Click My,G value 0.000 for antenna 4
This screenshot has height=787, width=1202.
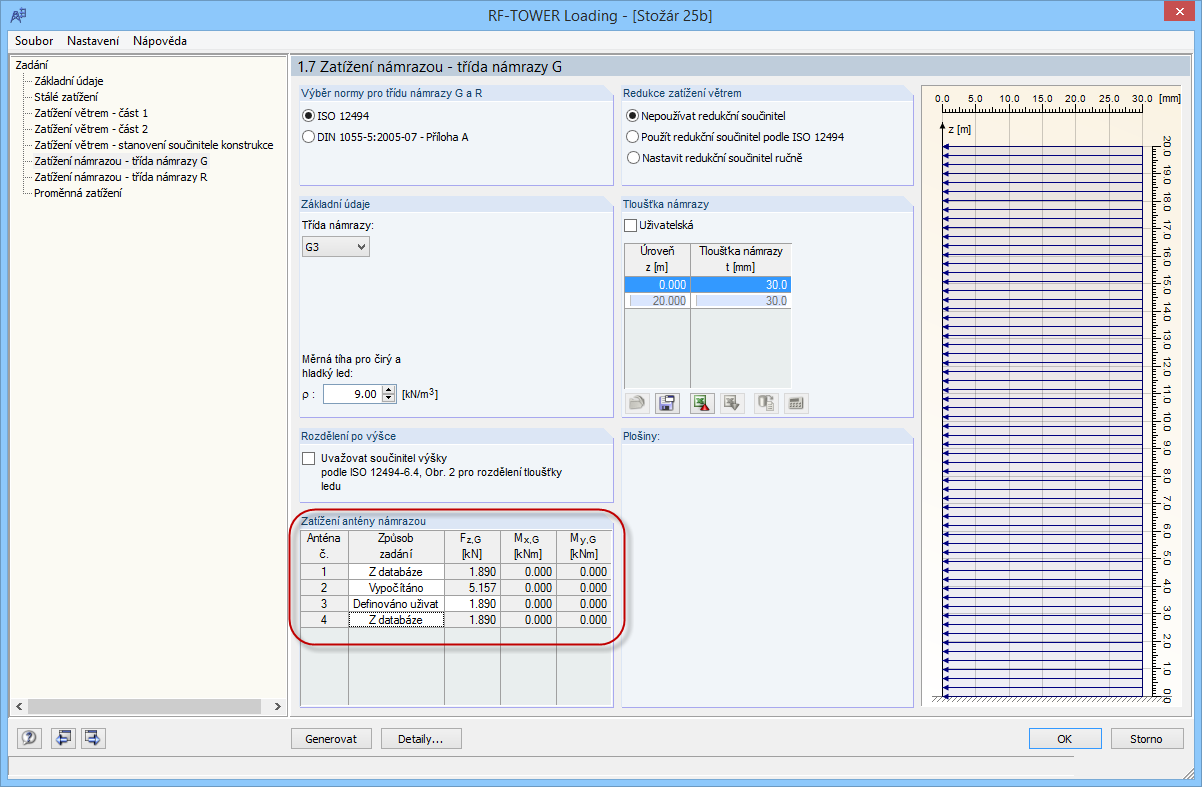click(584, 620)
